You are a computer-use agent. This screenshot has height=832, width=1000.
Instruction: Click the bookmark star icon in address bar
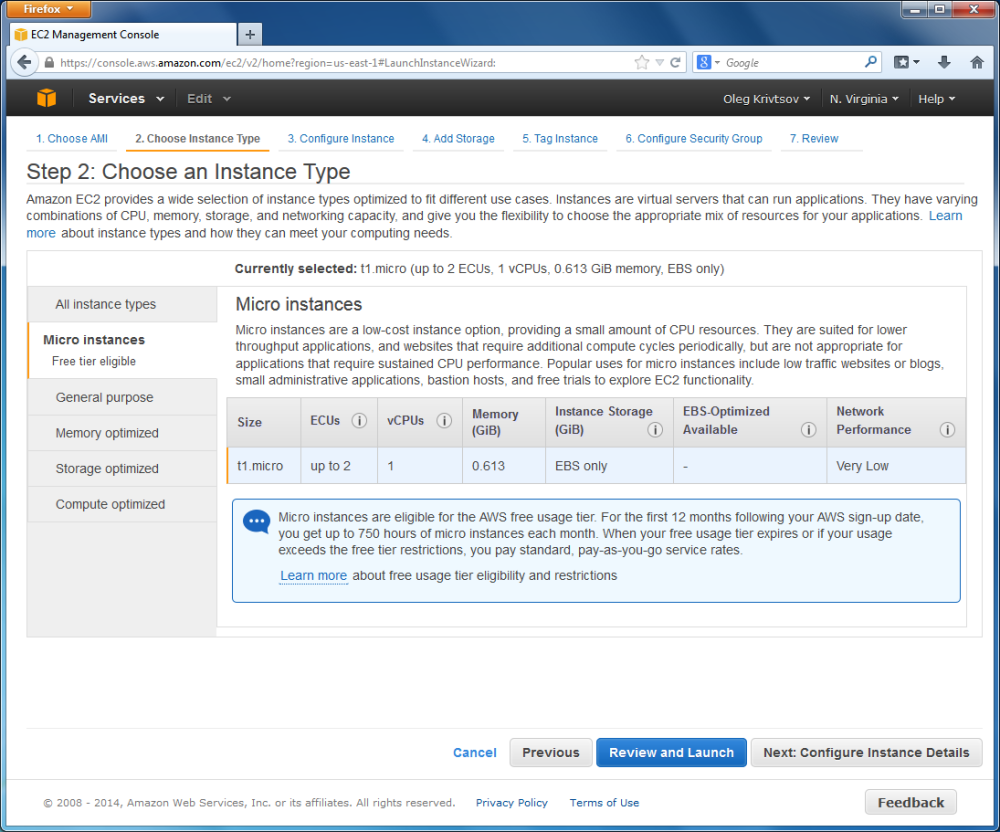pyautogui.click(x=642, y=62)
